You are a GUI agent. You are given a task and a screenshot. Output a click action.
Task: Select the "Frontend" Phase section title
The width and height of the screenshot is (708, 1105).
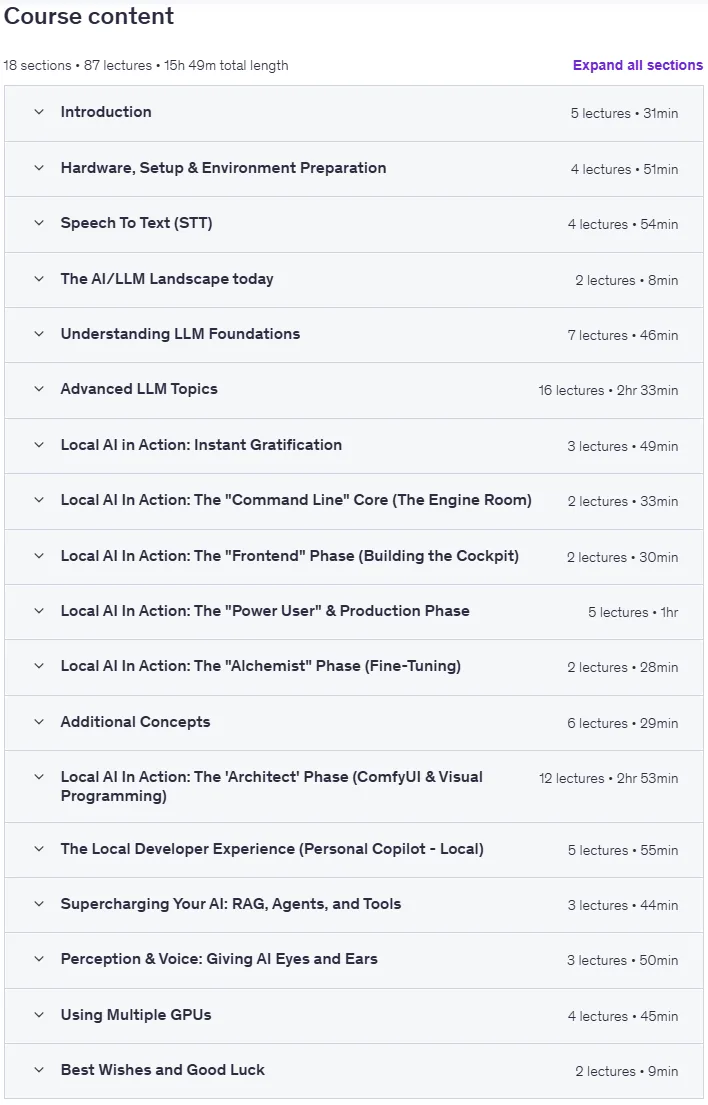tap(290, 555)
